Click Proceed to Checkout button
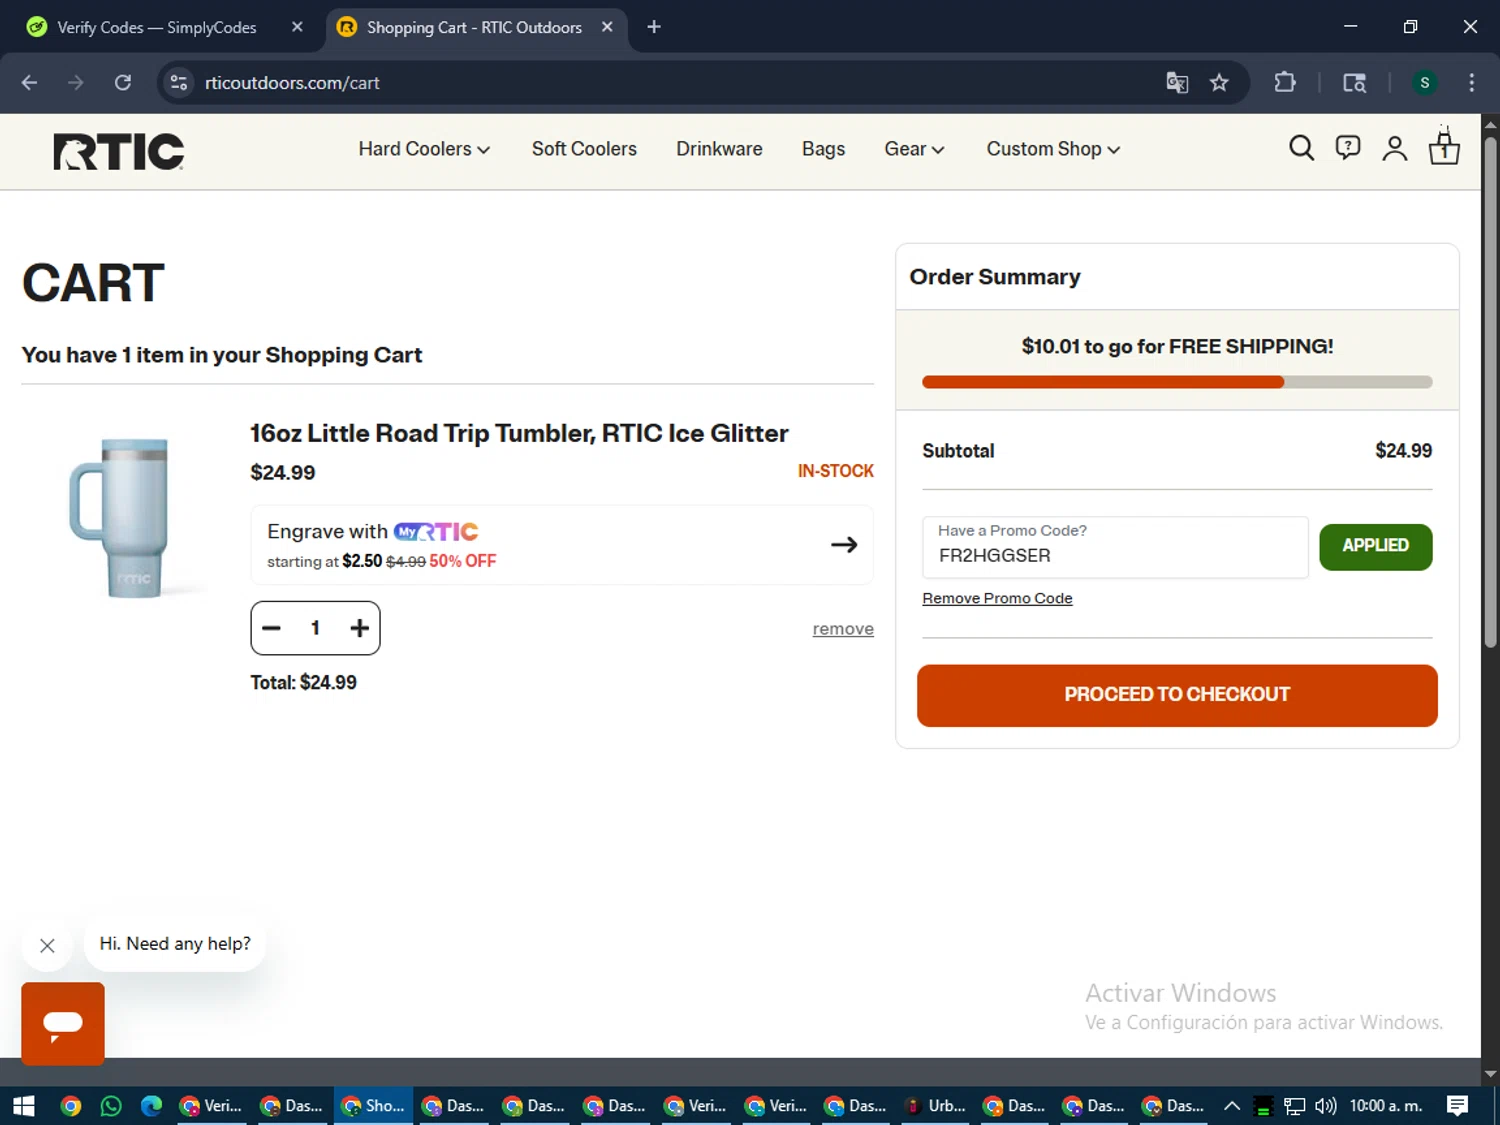The height and width of the screenshot is (1125, 1500). pyautogui.click(x=1177, y=695)
